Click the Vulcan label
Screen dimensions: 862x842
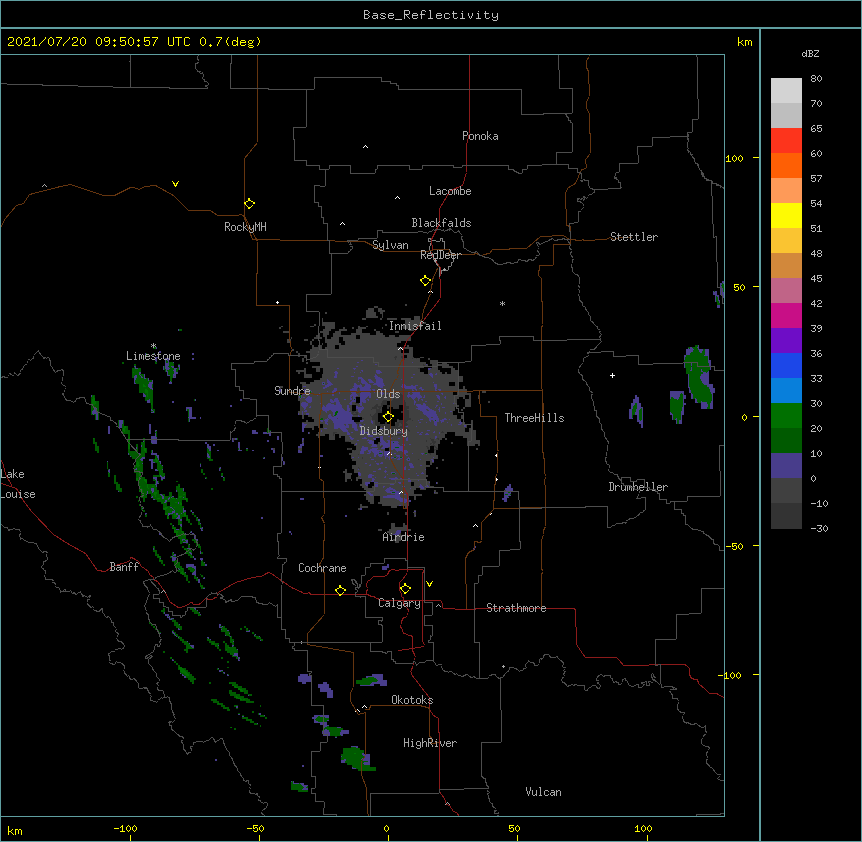(543, 792)
